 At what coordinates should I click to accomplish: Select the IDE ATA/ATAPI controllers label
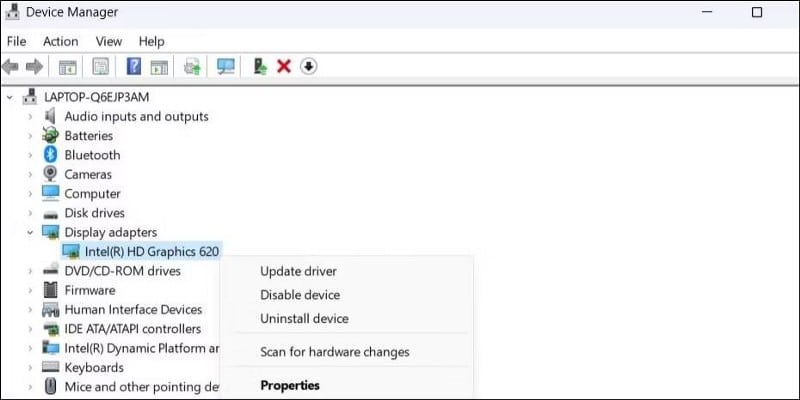click(x=133, y=329)
